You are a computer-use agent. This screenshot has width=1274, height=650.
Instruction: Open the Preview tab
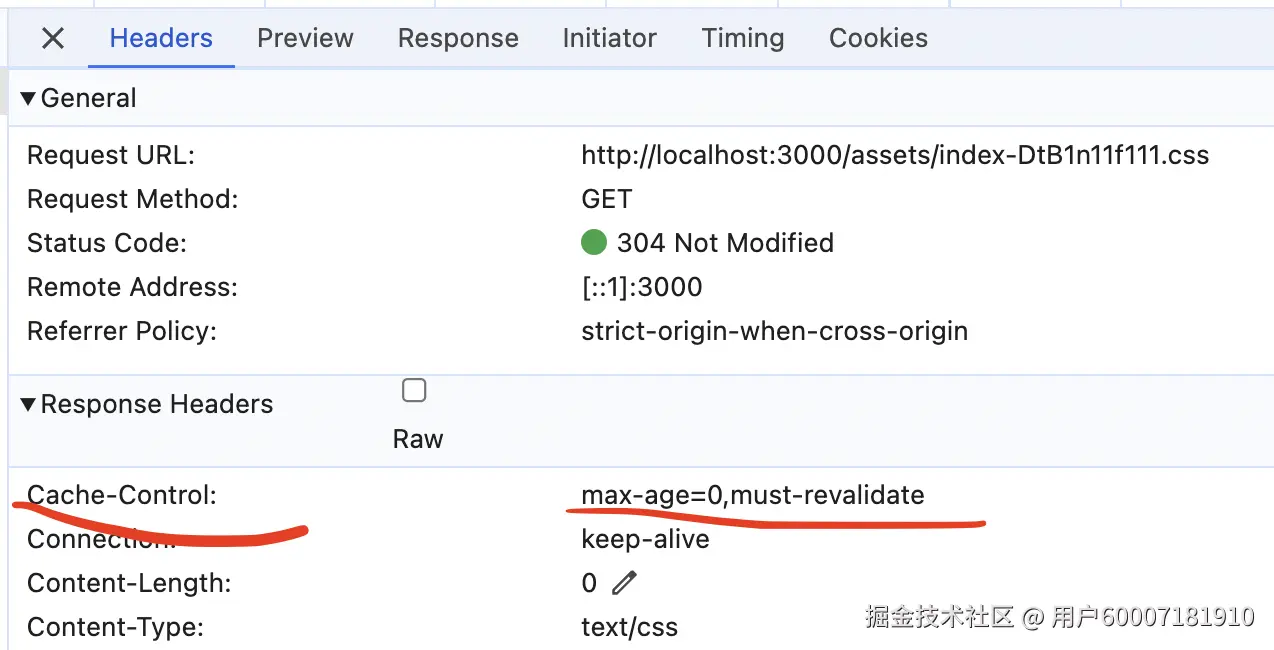point(305,39)
